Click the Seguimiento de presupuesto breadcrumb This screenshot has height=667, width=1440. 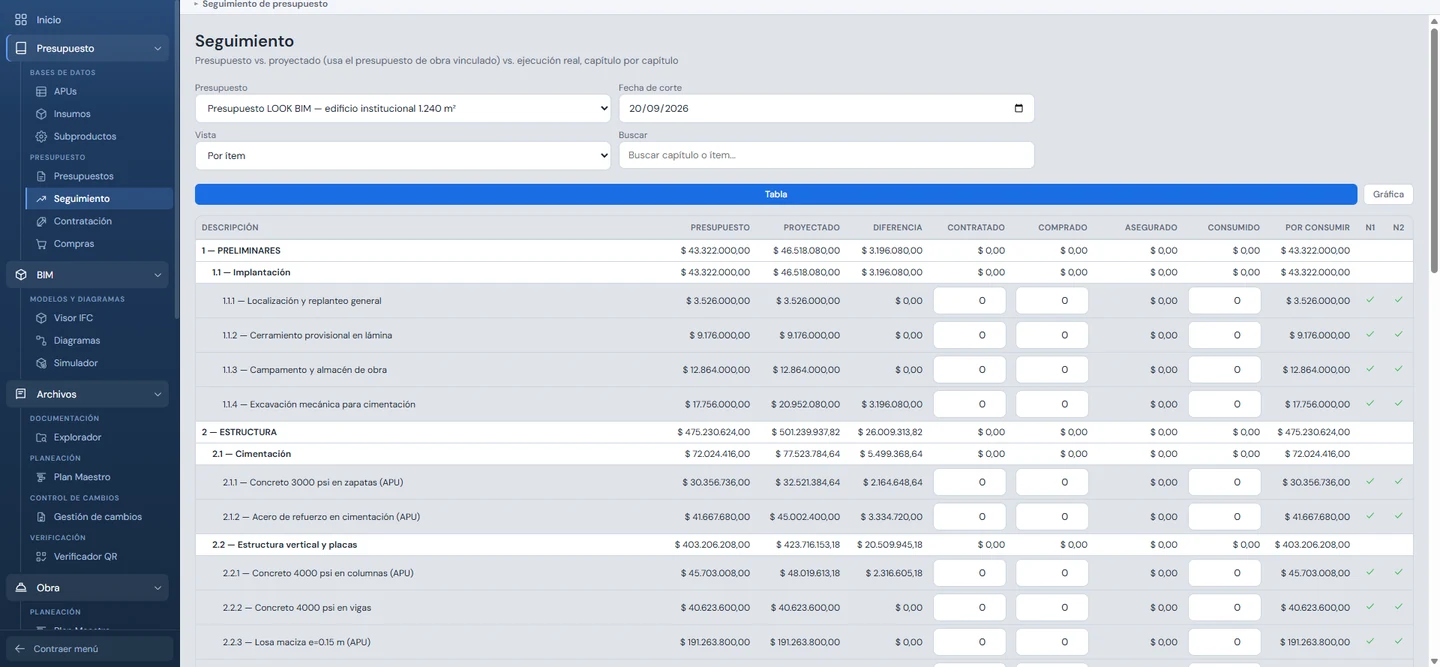pyautogui.click(x=265, y=5)
